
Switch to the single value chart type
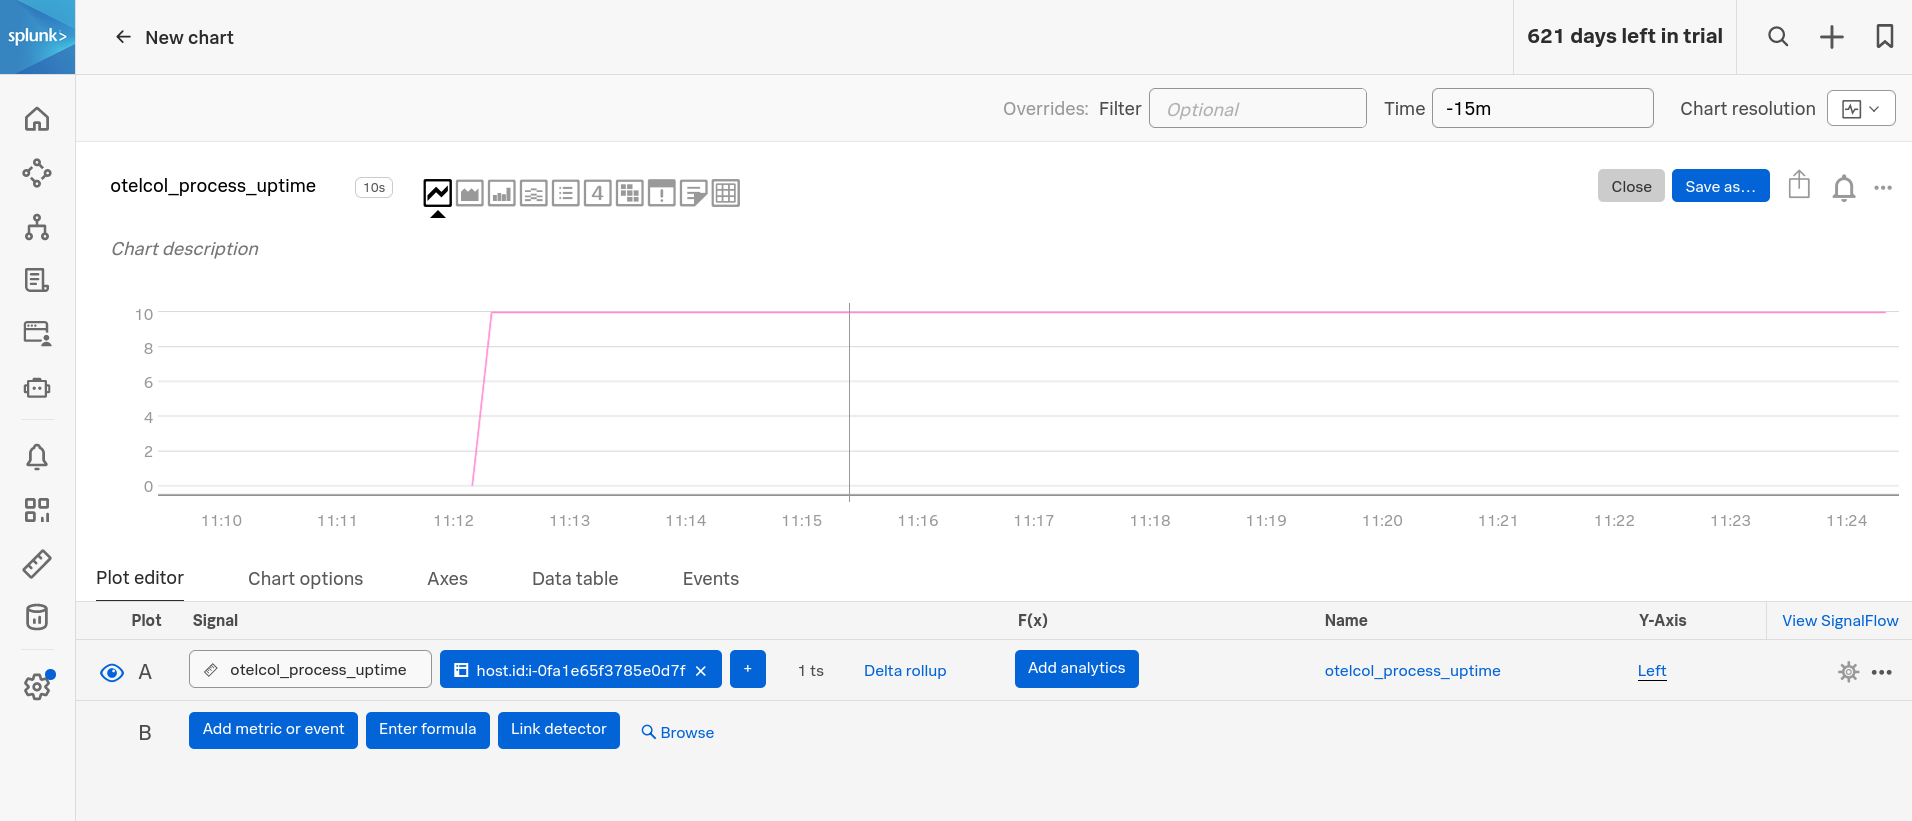click(598, 192)
